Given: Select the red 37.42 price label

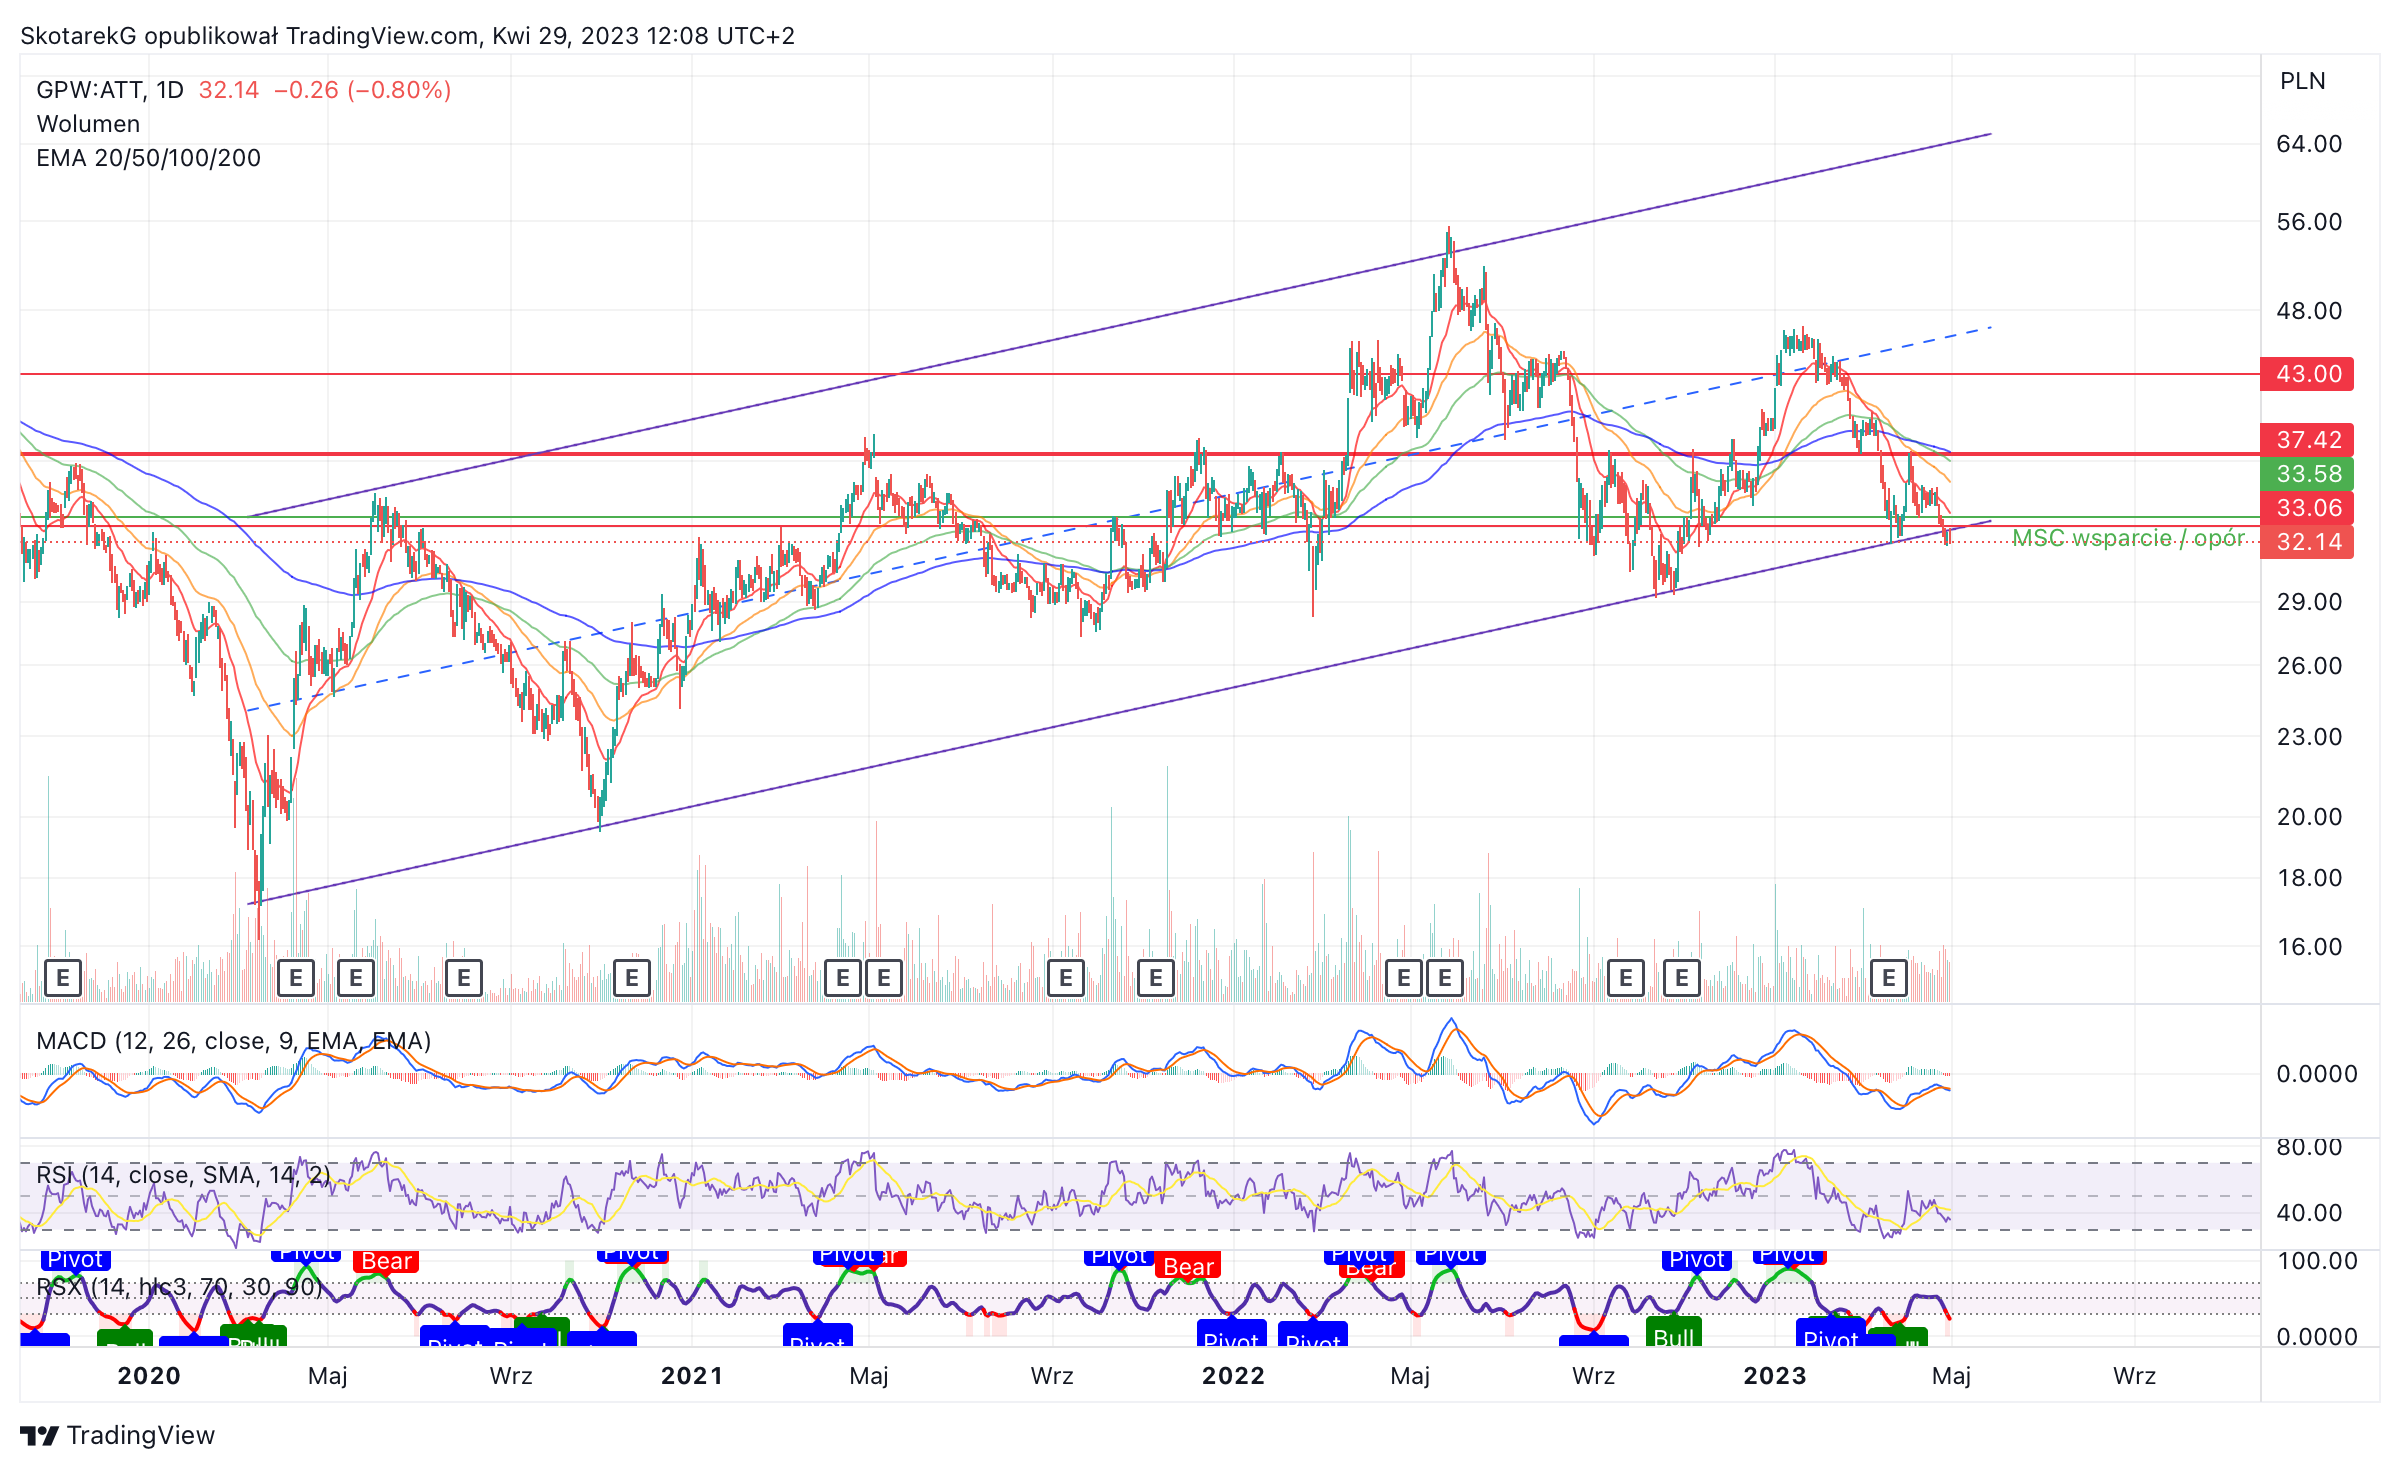Looking at the screenshot, I should (x=2307, y=440).
